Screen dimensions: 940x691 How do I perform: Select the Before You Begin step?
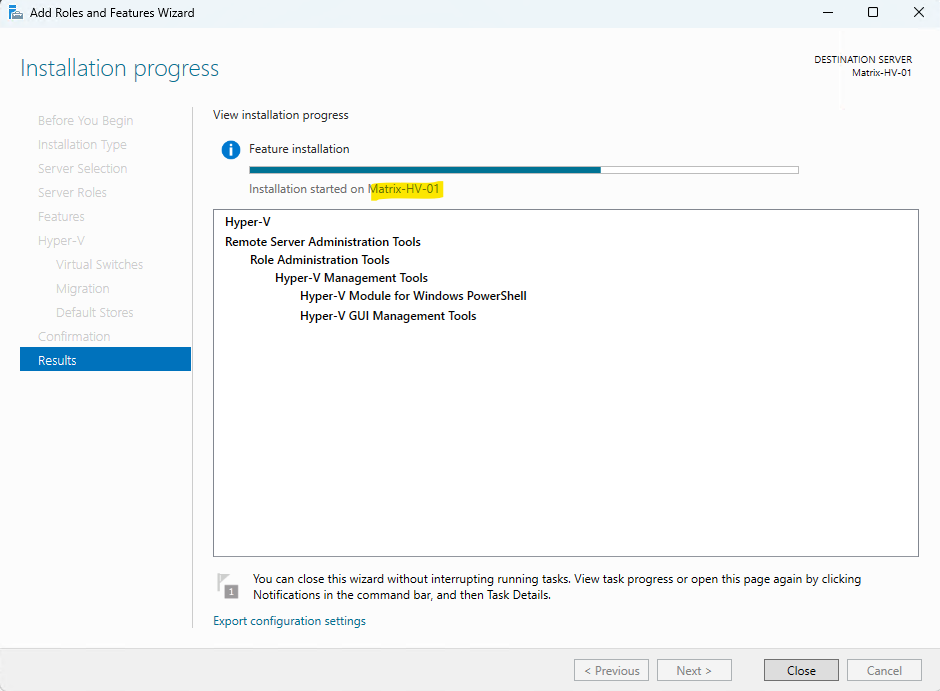pos(86,120)
